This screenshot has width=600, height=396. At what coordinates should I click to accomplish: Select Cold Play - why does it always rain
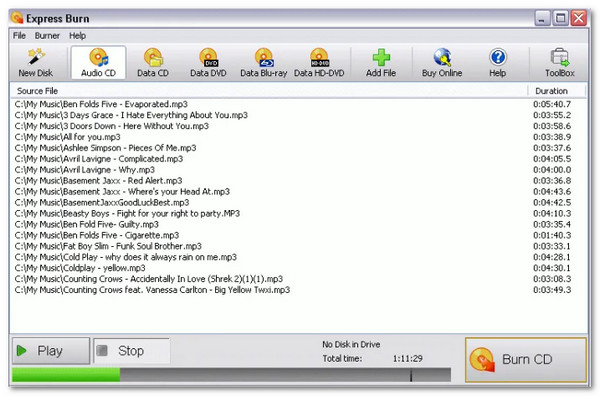[x=126, y=257]
